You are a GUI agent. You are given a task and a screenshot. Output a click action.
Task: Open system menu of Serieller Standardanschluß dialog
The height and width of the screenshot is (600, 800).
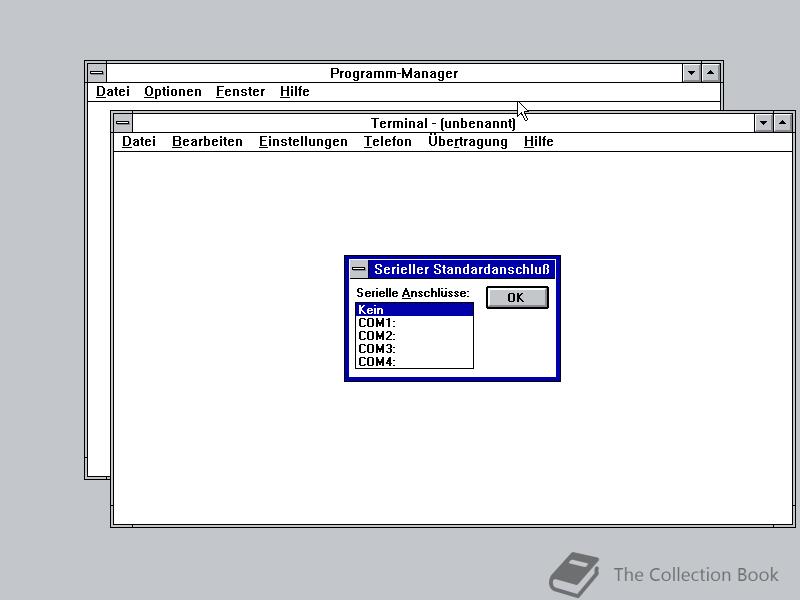(x=359, y=269)
